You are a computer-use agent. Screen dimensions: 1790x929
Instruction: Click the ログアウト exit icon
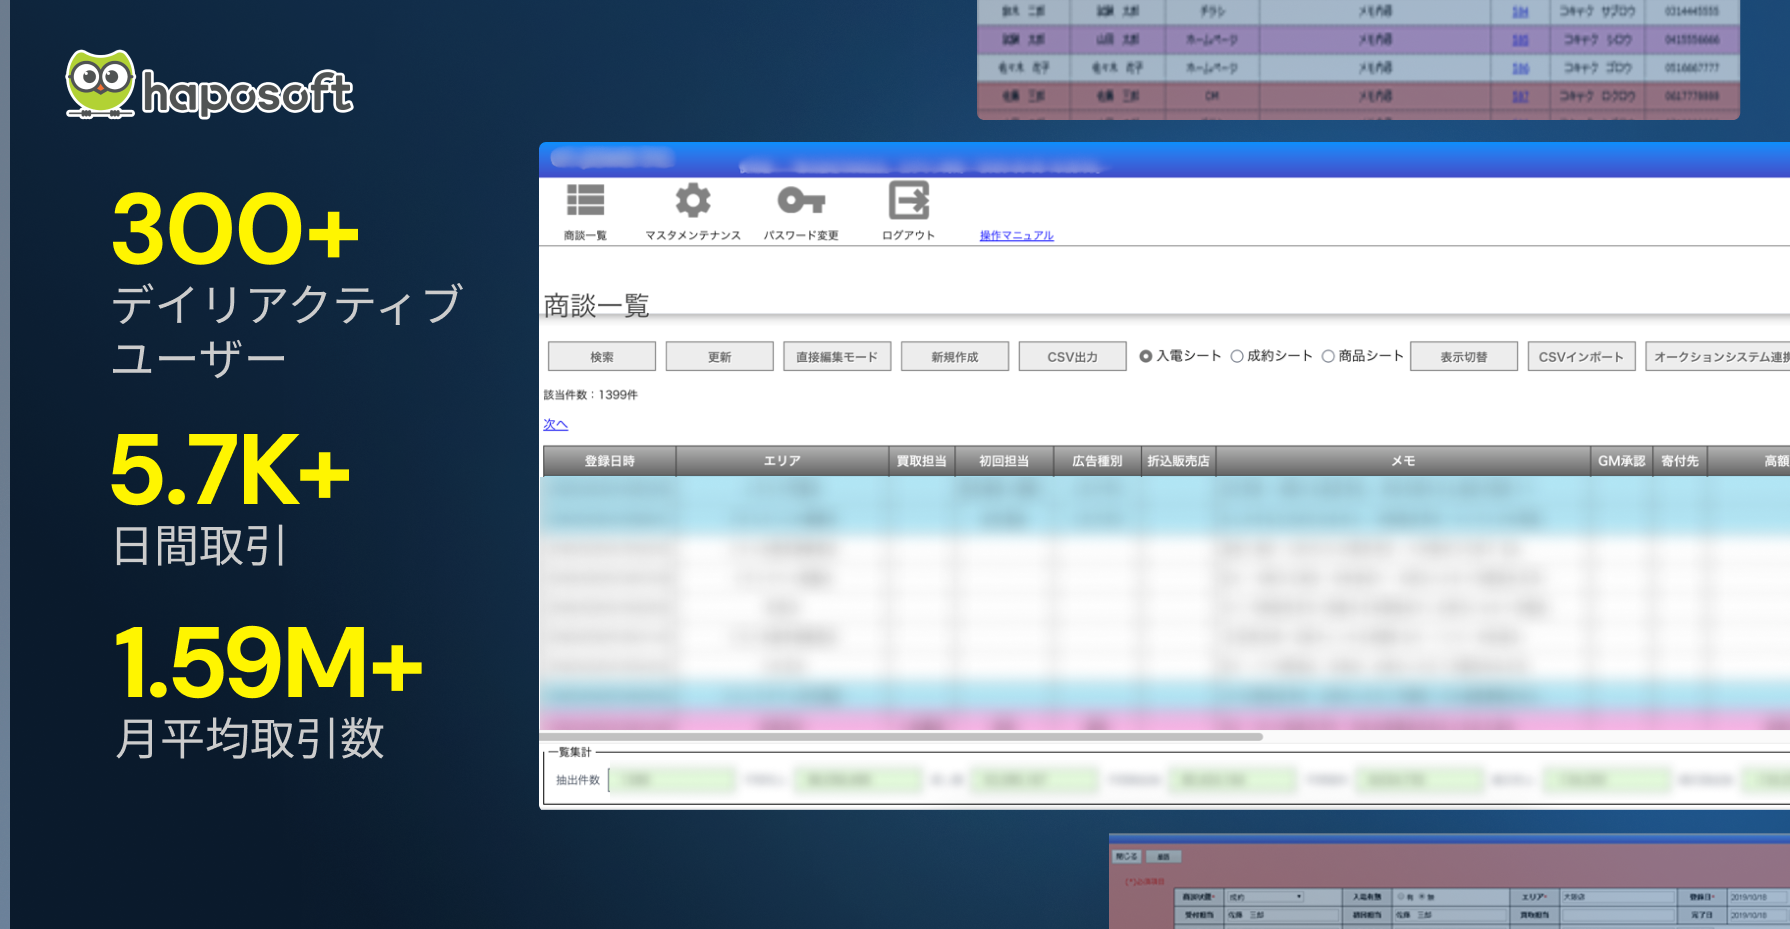[x=908, y=200]
